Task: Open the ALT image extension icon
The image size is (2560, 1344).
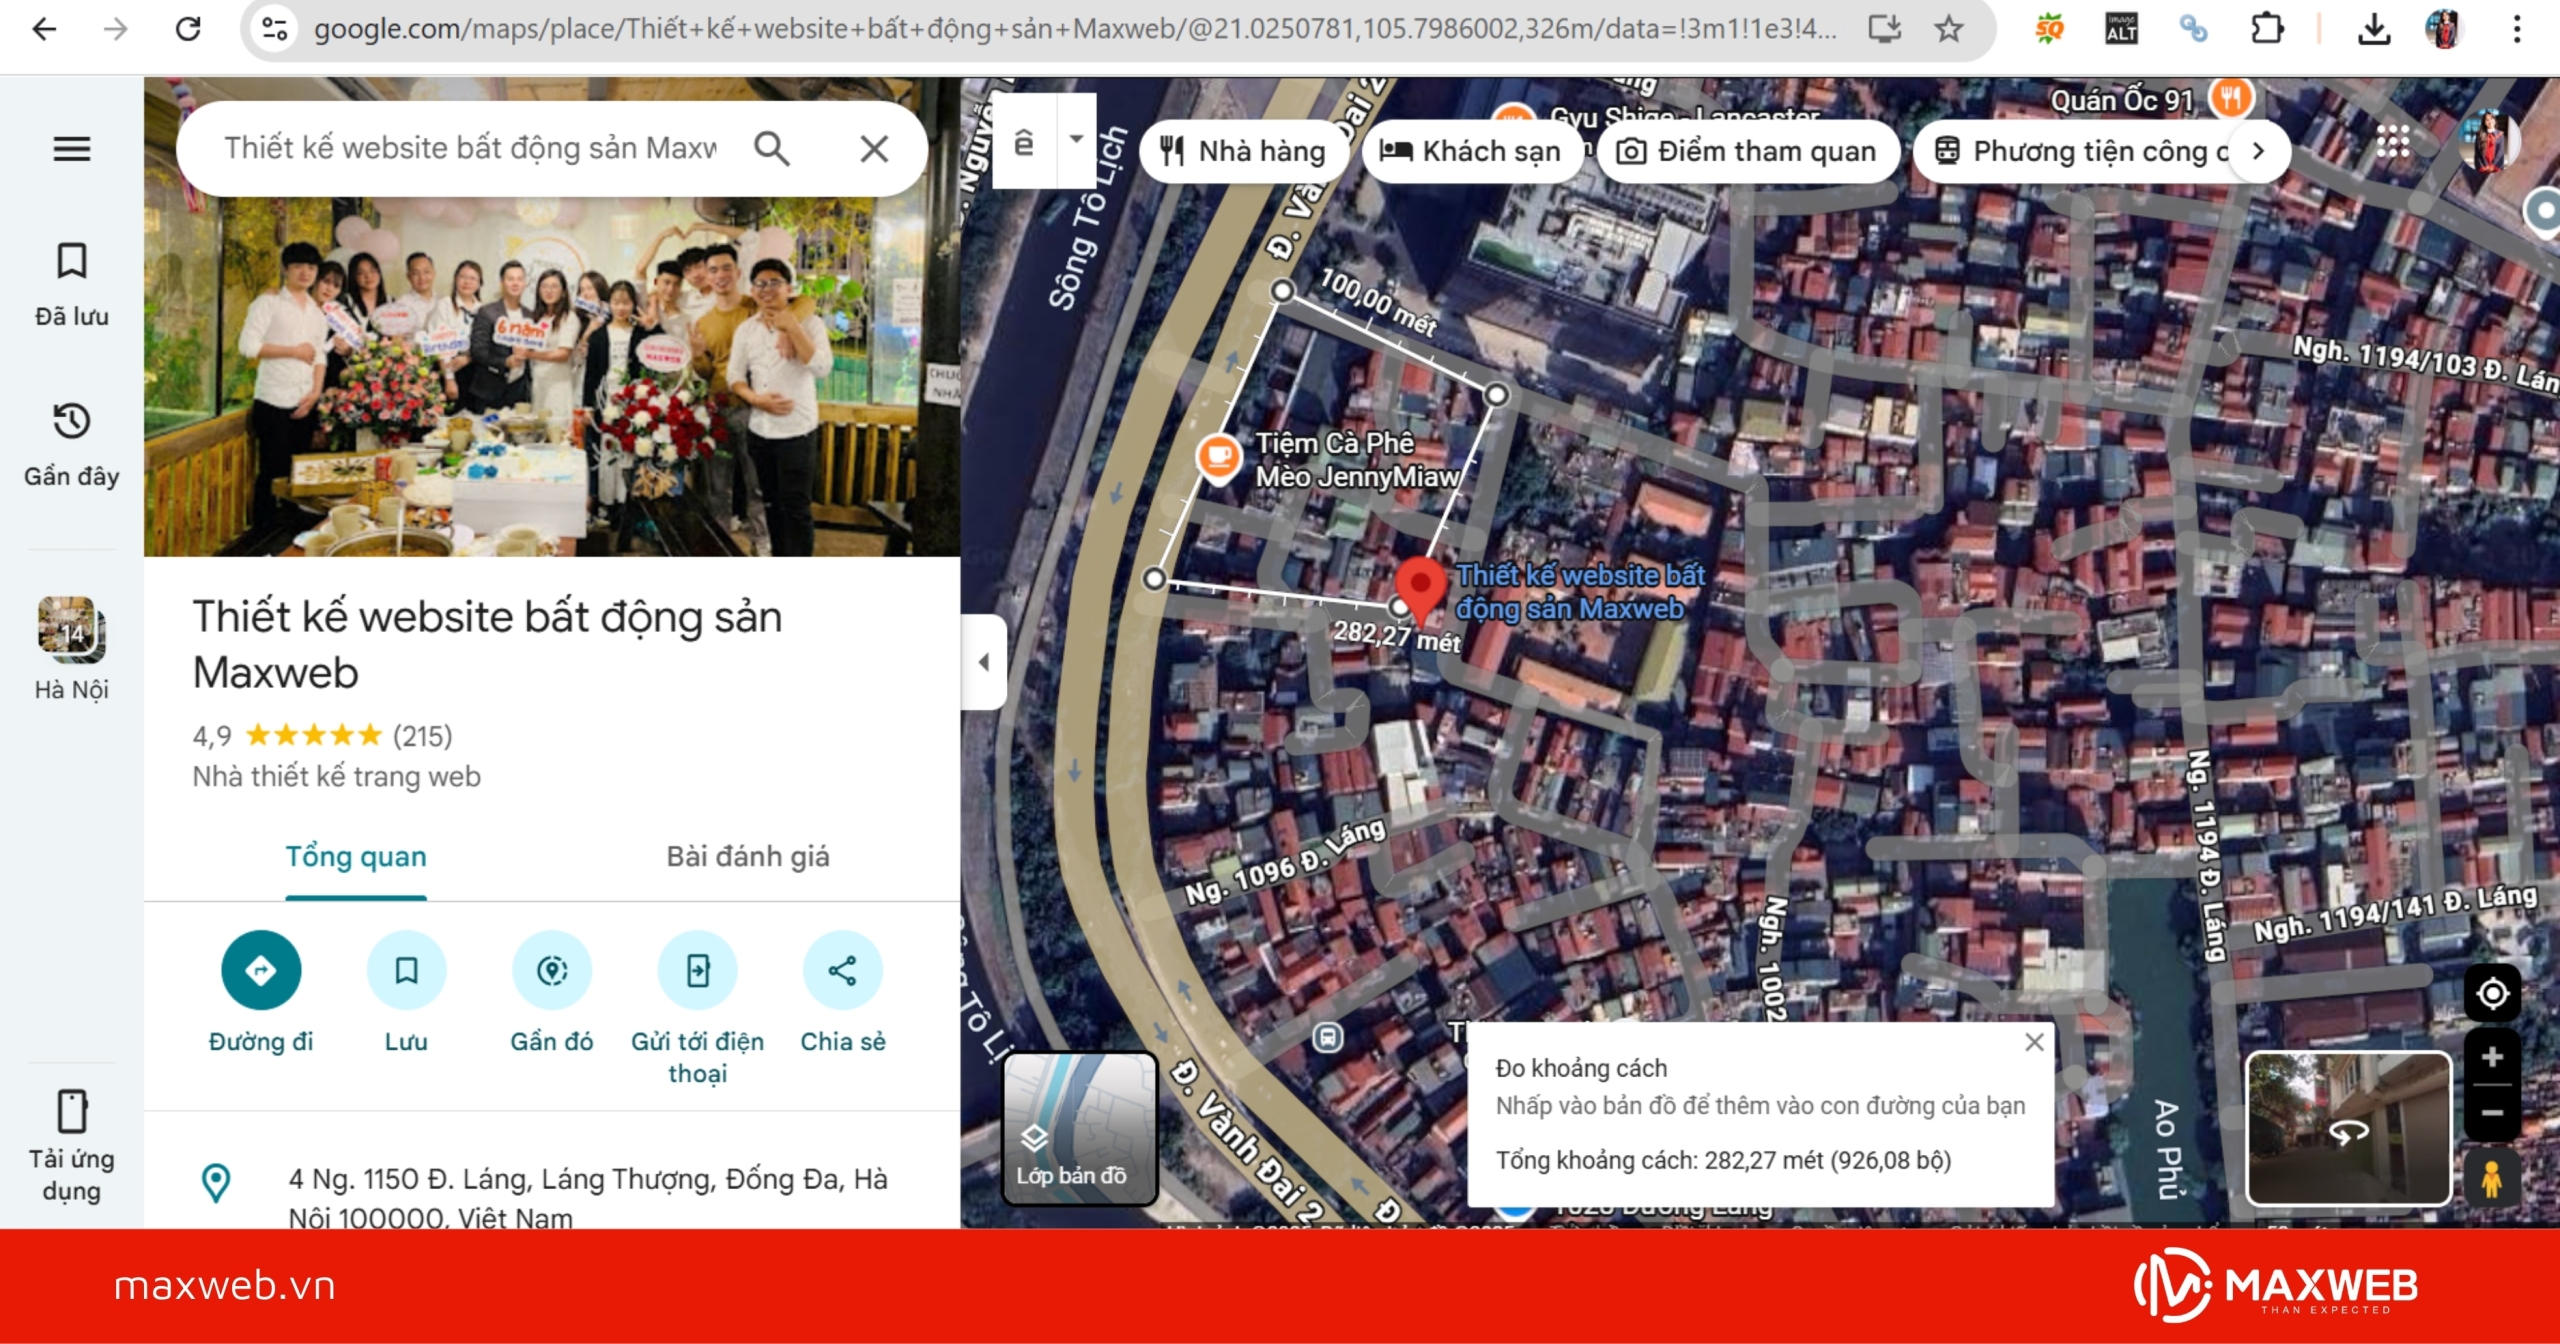Action: tap(2120, 29)
